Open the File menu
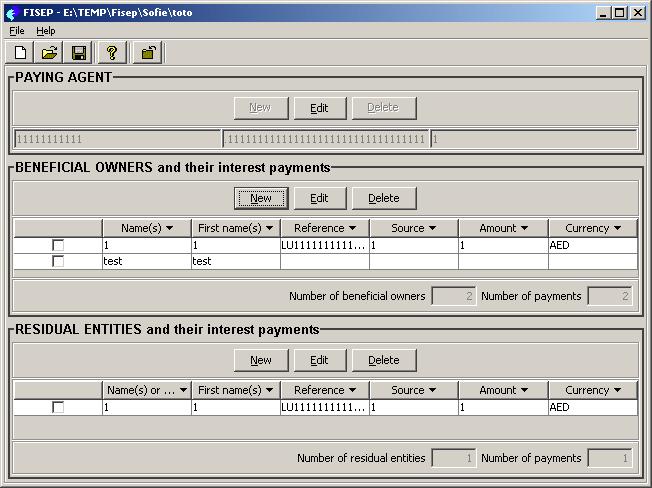The width and height of the screenshot is (652, 488). [16, 31]
